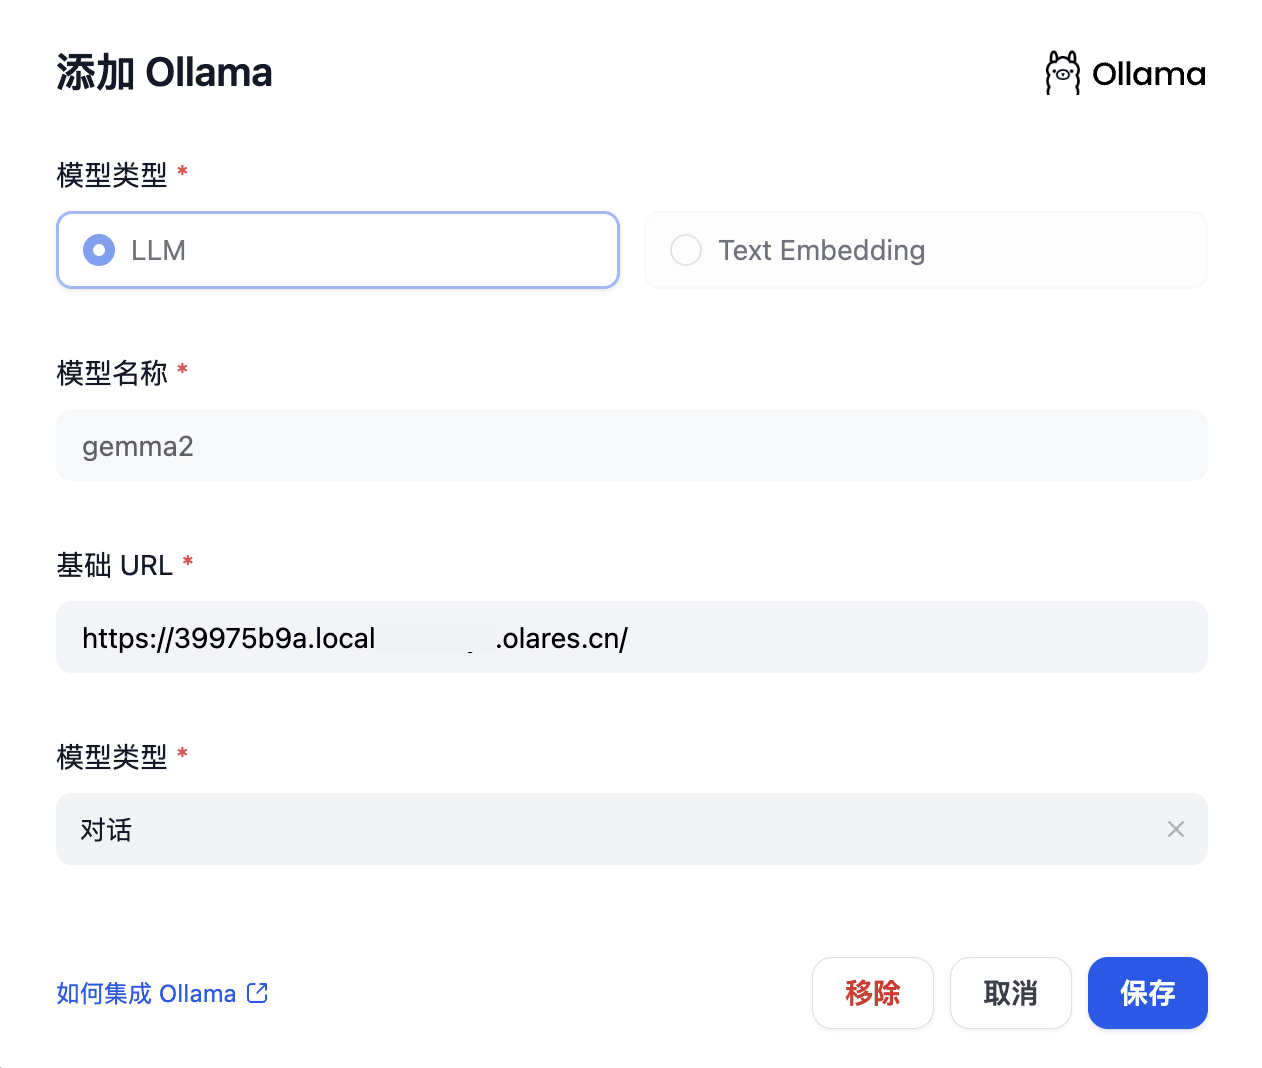The height and width of the screenshot is (1068, 1262).
Task: Click the gemma2 model name field
Action: pyautogui.click(x=631, y=445)
